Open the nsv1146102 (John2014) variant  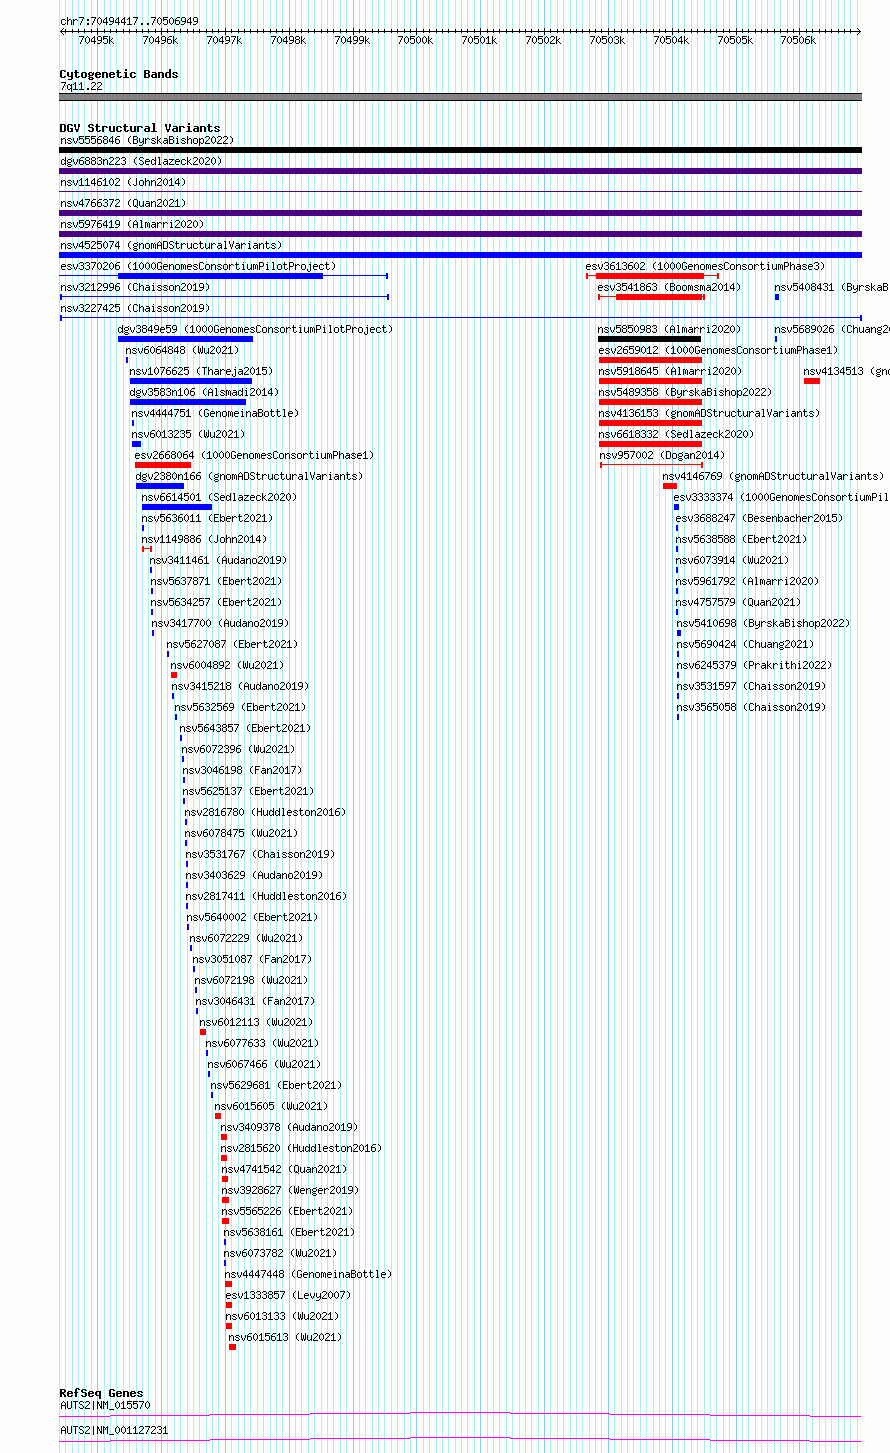coord(122,182)
